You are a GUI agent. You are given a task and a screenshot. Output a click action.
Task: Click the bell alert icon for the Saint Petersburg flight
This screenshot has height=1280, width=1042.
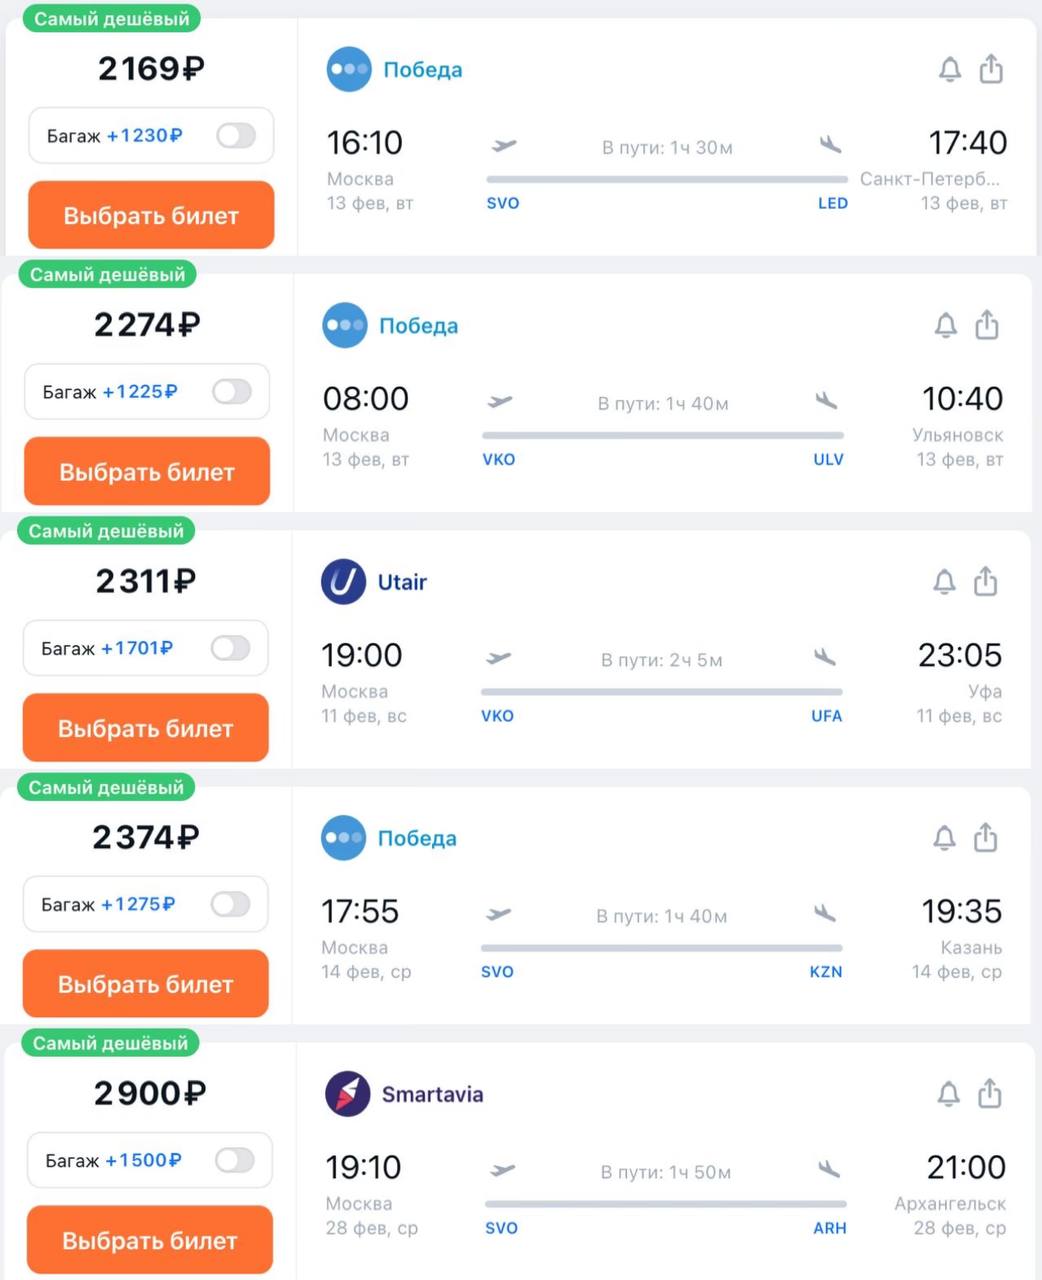950,70
